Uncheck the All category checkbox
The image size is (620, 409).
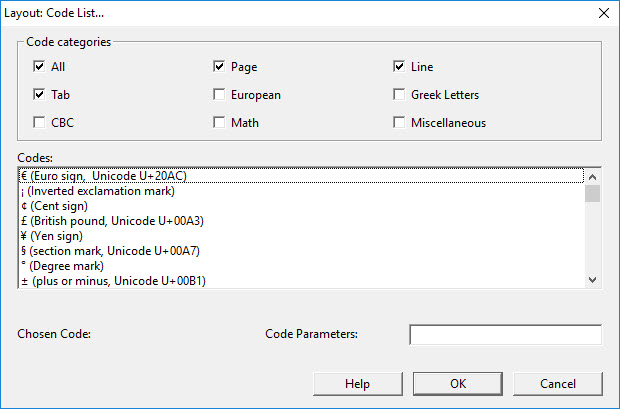[40, 67]
